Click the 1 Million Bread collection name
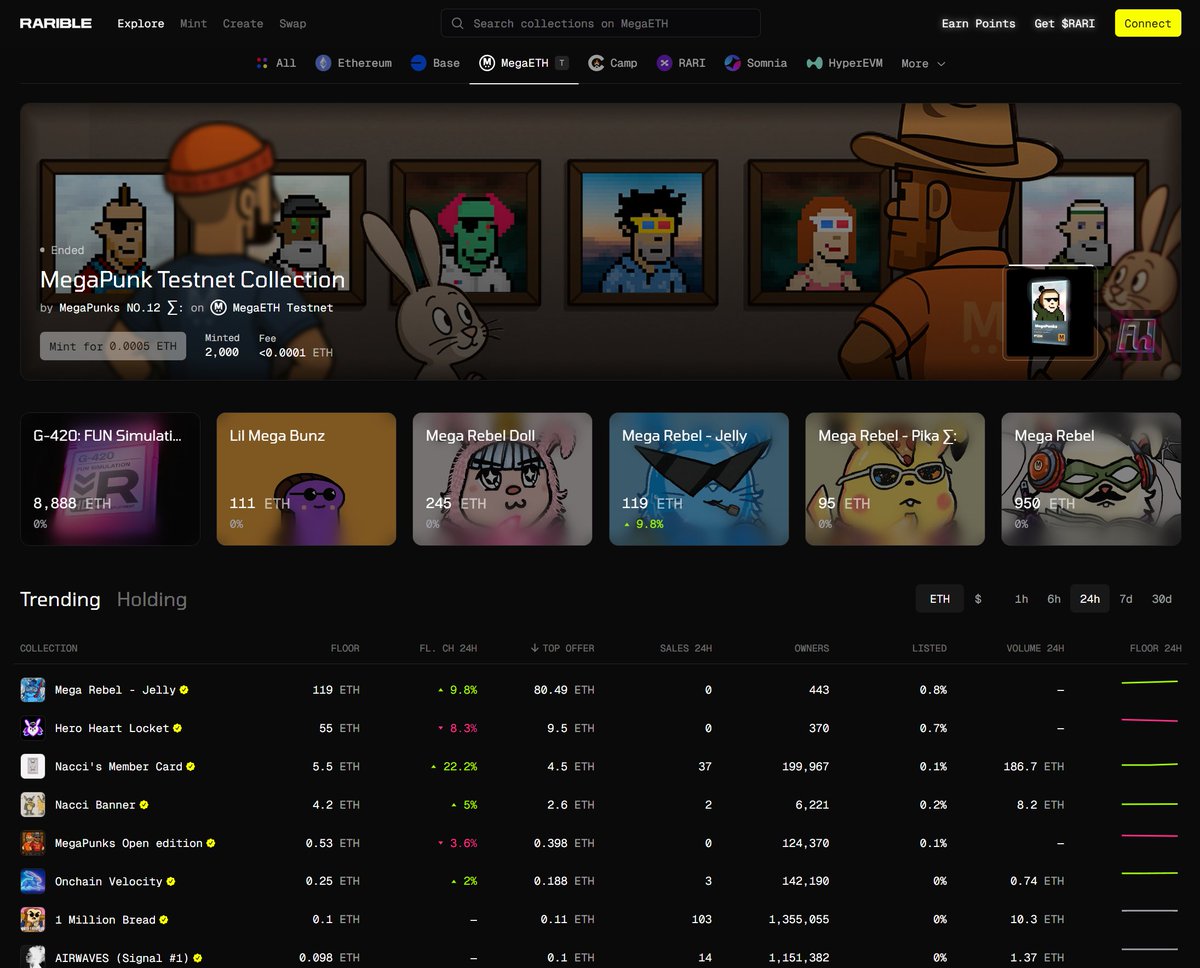 (x=104, y=920)
